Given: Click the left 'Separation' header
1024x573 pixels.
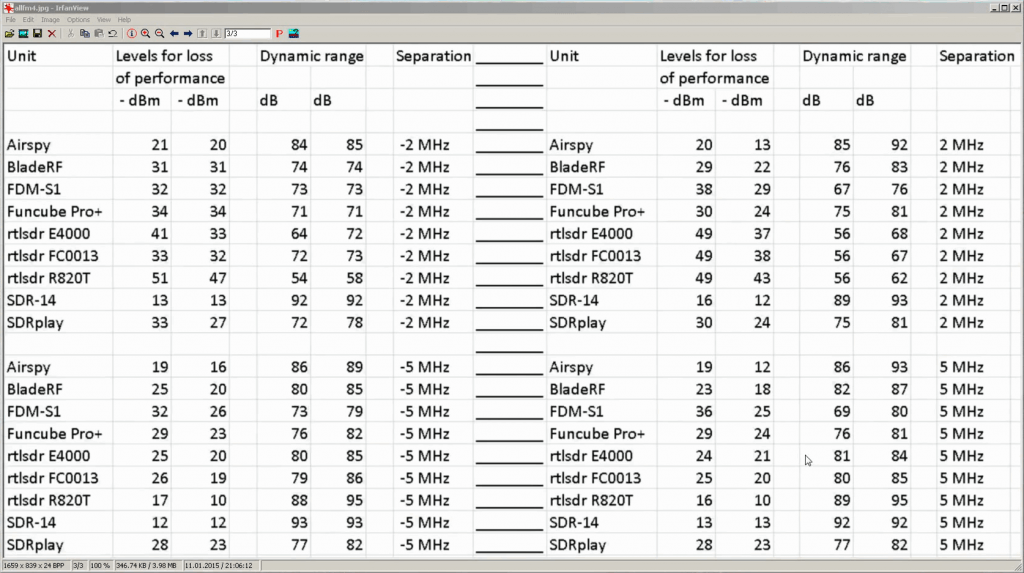Looking at the screenshot, I should (x=433, y=56).
